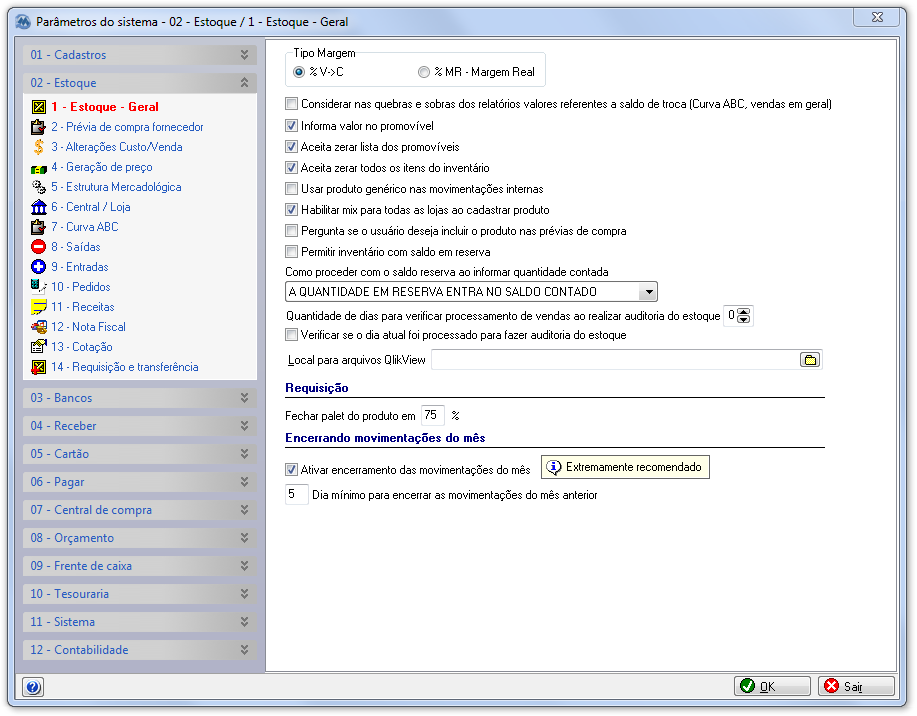Screen dimensions: 917x716
Task: Open 3 - Alterações Custo/Venda page
Action: [116, 147]
